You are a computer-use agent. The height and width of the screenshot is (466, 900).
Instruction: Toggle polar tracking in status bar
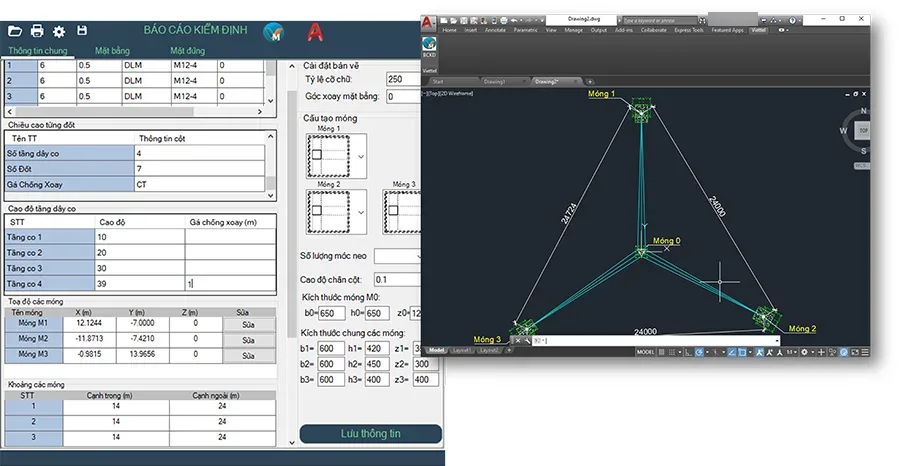[x=699, y=352]
